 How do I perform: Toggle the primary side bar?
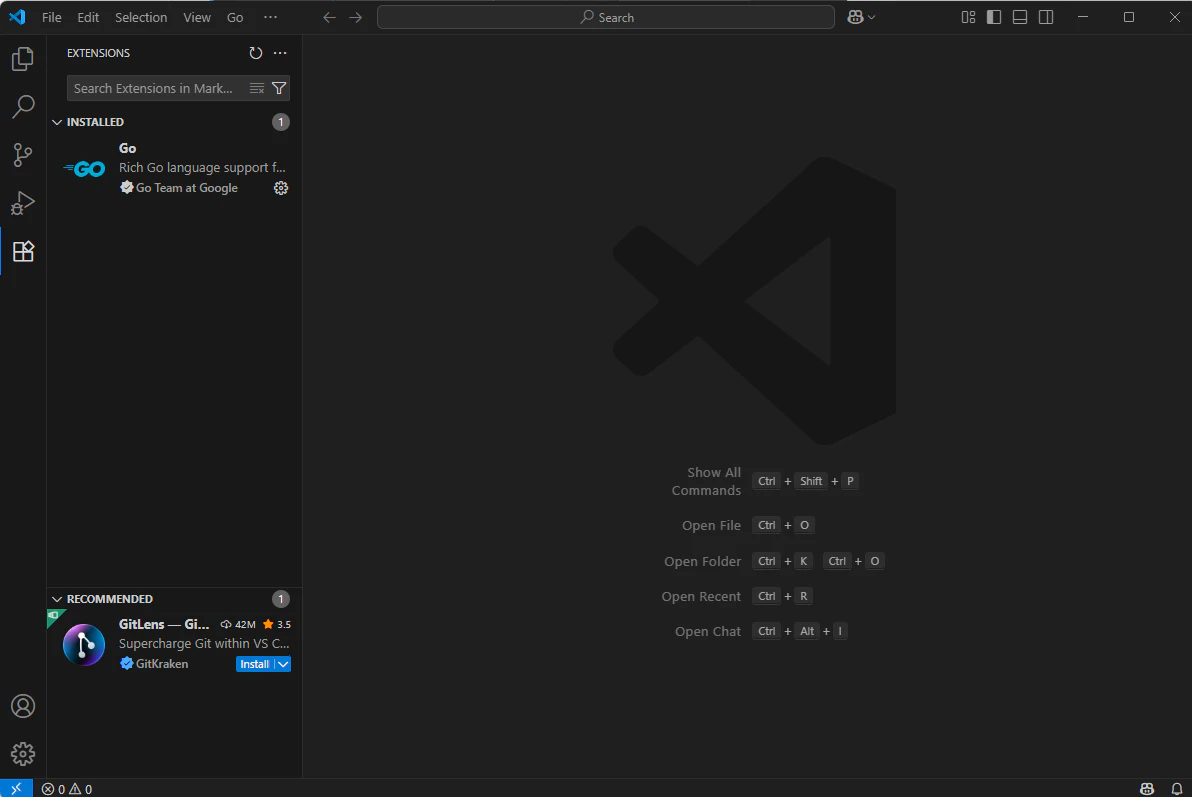[994, 17]
